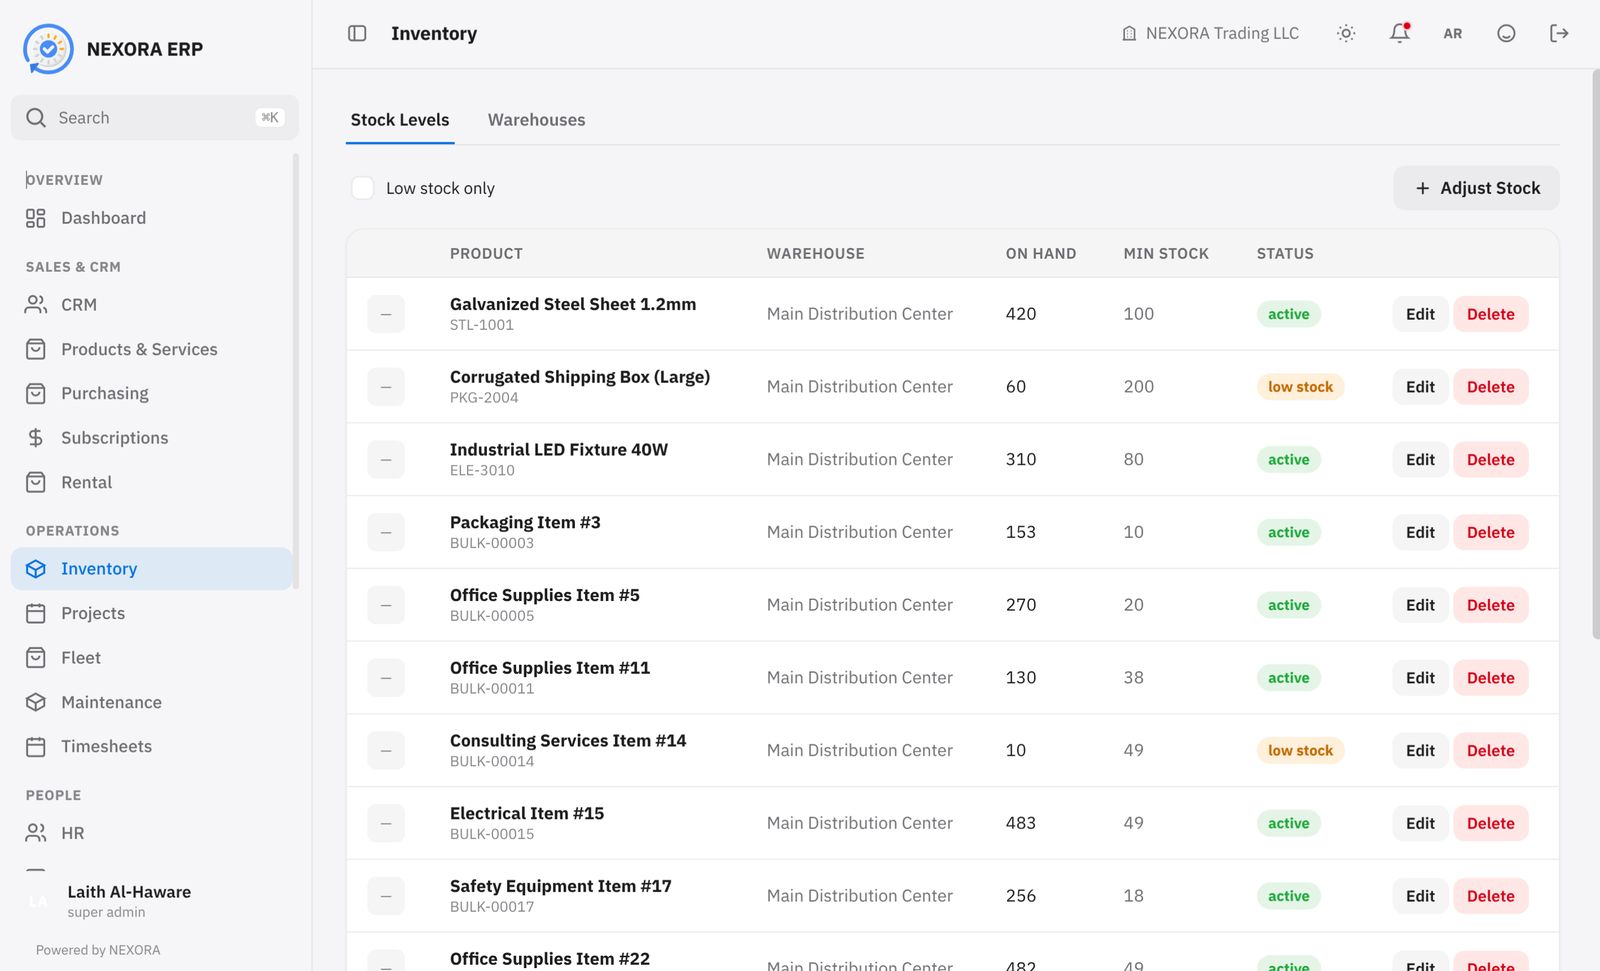This screenshot has width=1600, height=971.
Task: Click the building icon beside NEXORA Trading LLC
Action: click(x=1129, y=33)
